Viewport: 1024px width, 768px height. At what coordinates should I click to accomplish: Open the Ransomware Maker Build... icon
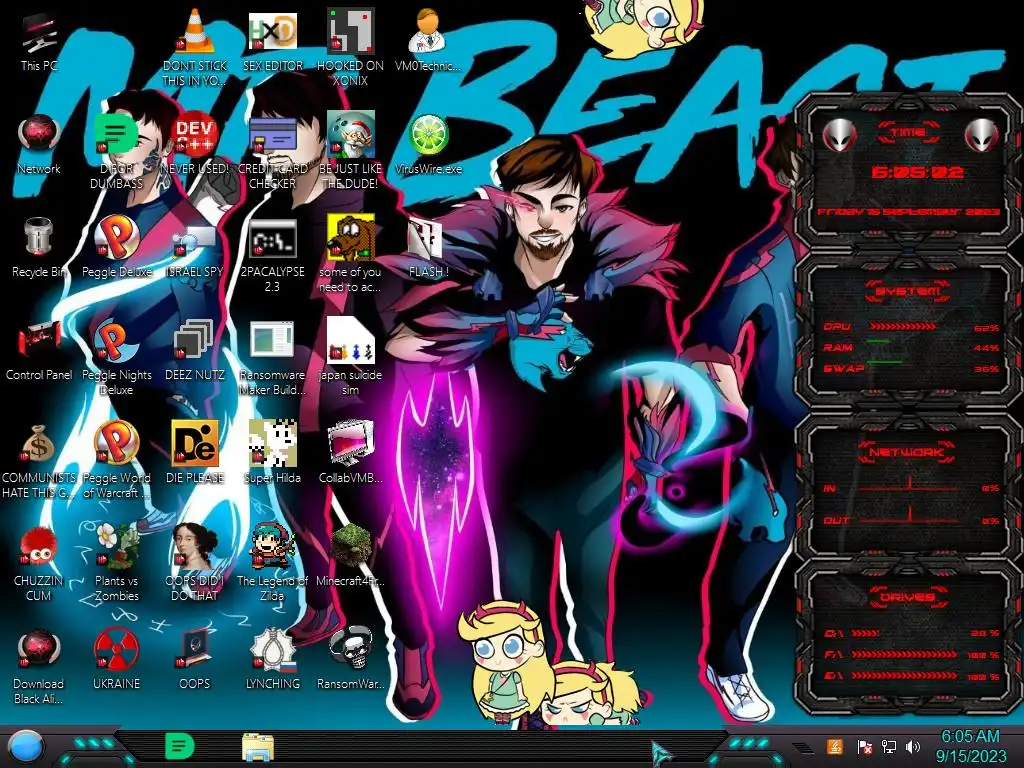tap(273, 357)
